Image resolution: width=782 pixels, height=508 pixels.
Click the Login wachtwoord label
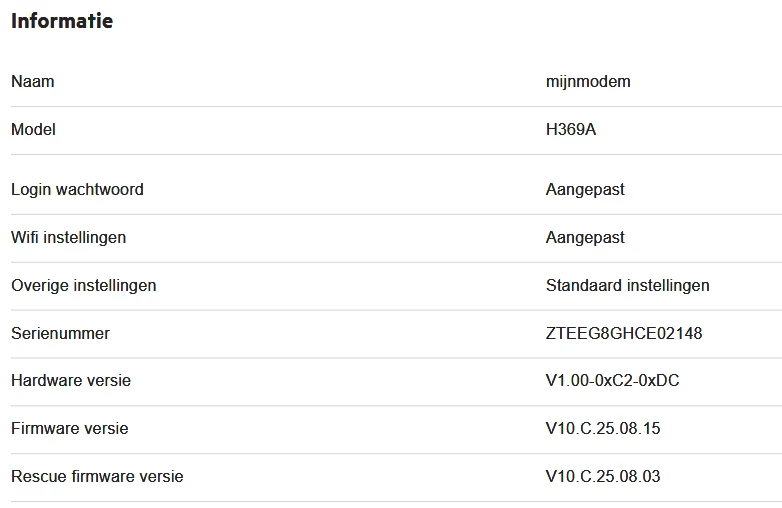77,189
